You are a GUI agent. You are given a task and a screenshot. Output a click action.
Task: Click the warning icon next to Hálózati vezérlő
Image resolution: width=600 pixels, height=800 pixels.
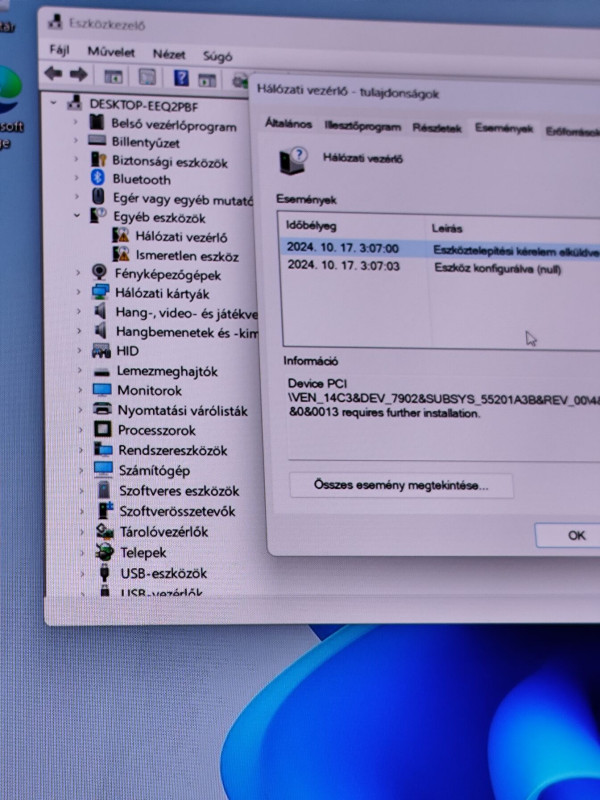coord(121,235)
